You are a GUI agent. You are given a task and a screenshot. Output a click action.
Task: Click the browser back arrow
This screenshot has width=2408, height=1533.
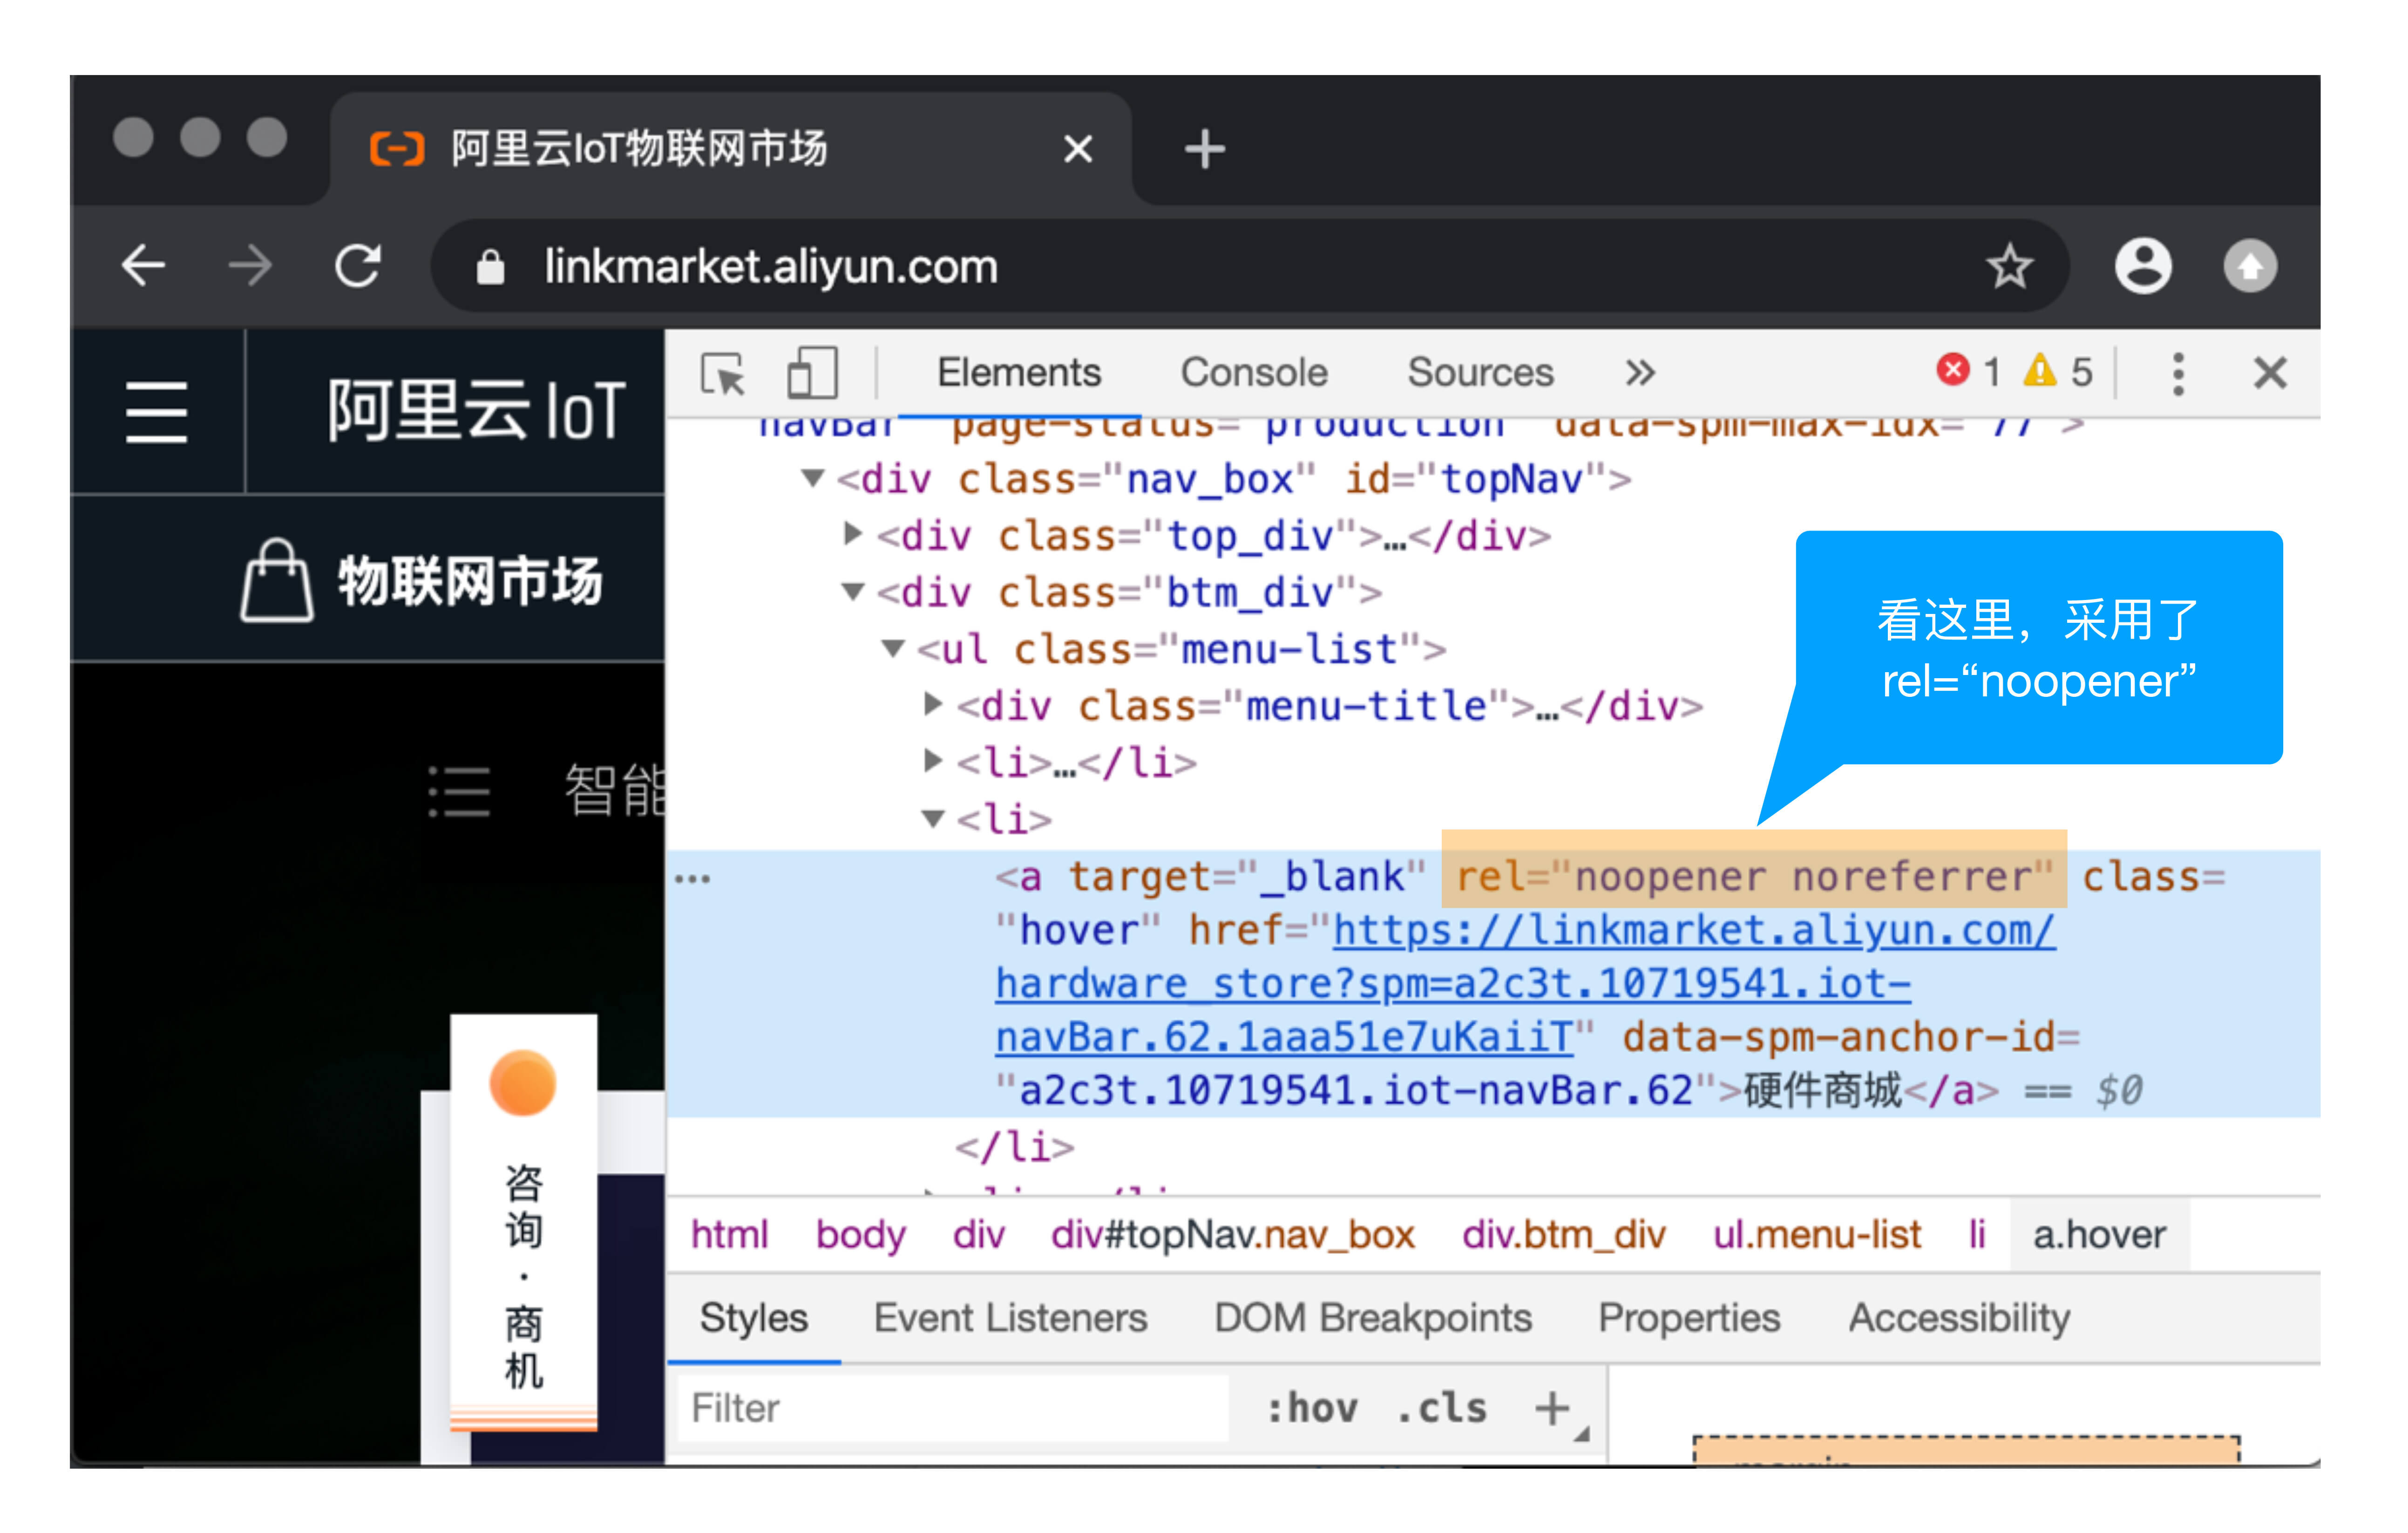tap(144, 266)
